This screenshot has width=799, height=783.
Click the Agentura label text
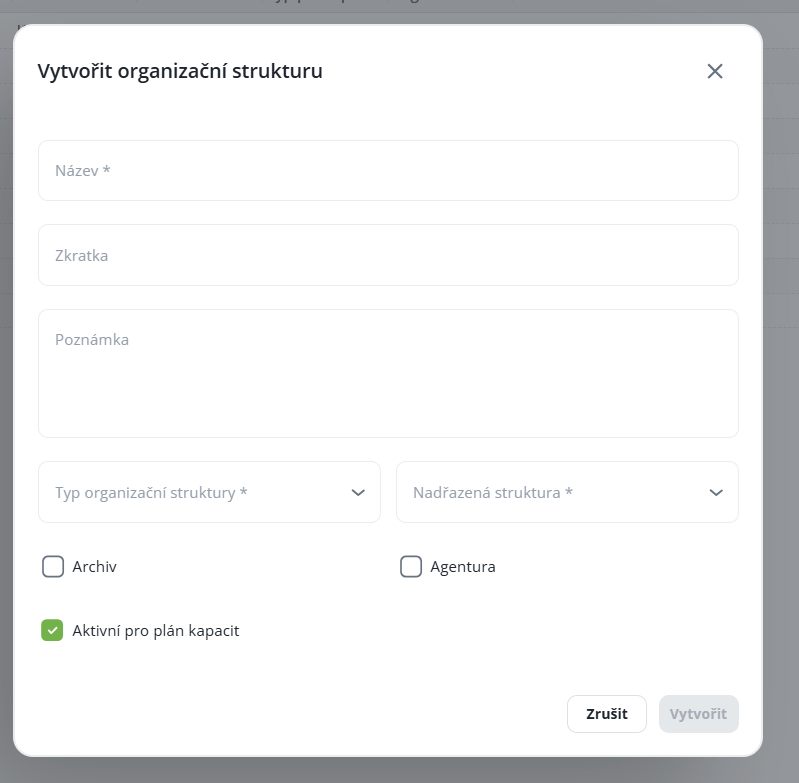[x=463, y=567]
